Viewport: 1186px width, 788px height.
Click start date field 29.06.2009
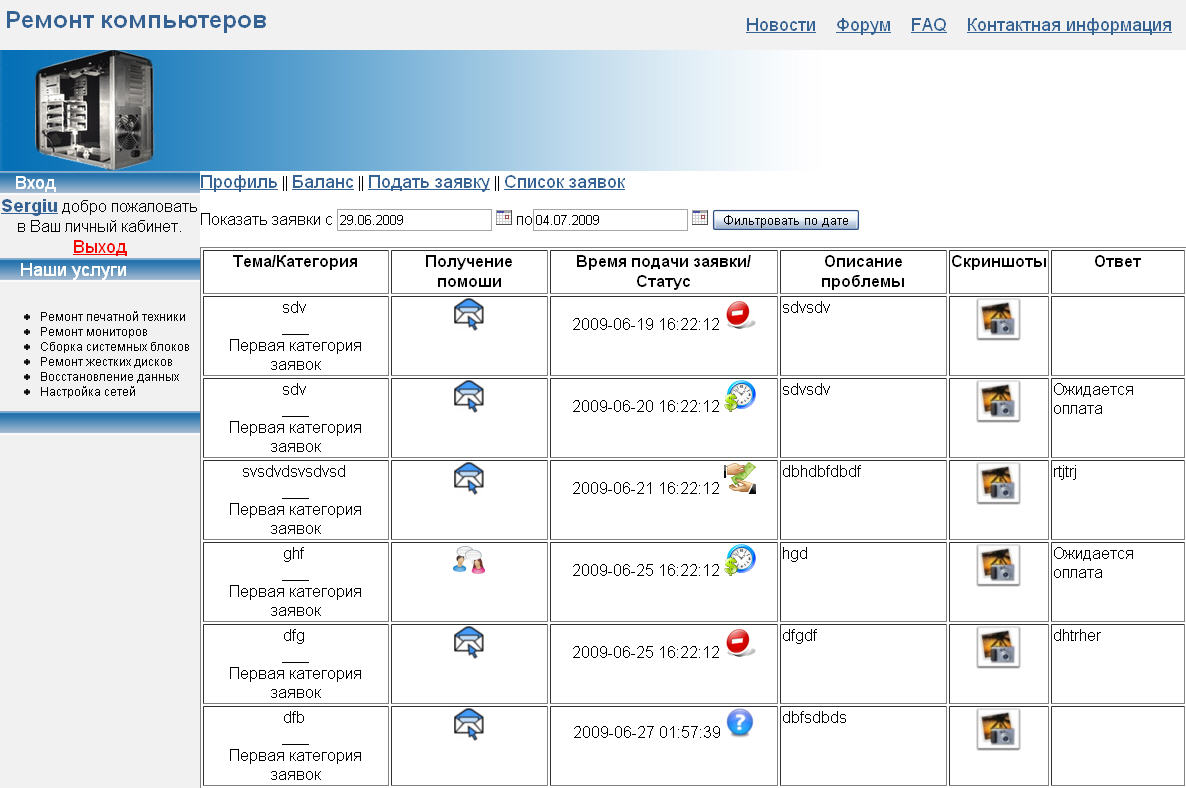tap(414, 220)
